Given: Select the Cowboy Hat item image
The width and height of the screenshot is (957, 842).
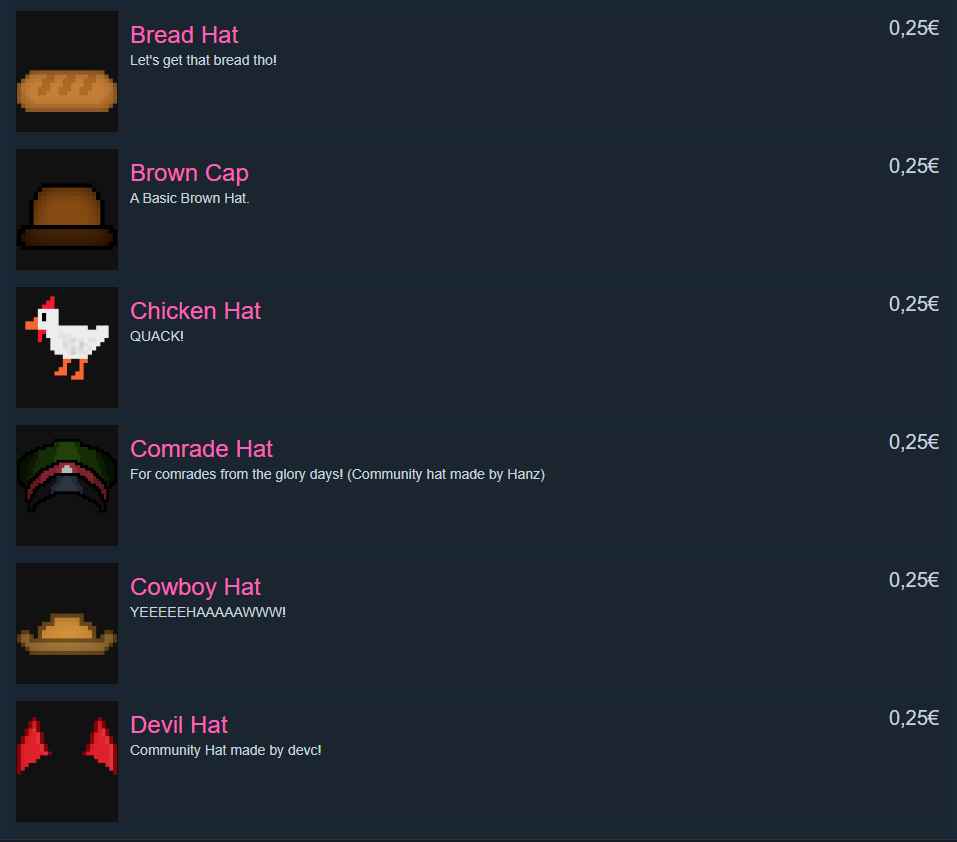Looking at the screenshot, I should point(67,623).
